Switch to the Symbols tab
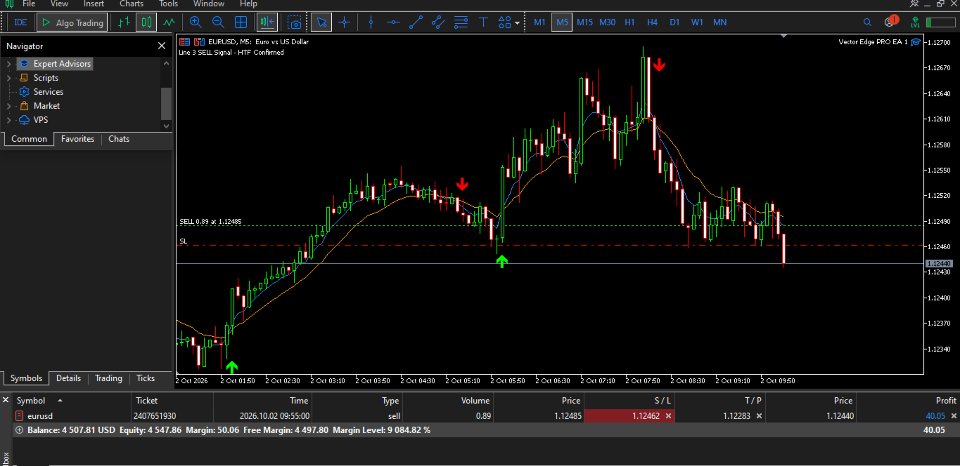 [x=26, y=378]
